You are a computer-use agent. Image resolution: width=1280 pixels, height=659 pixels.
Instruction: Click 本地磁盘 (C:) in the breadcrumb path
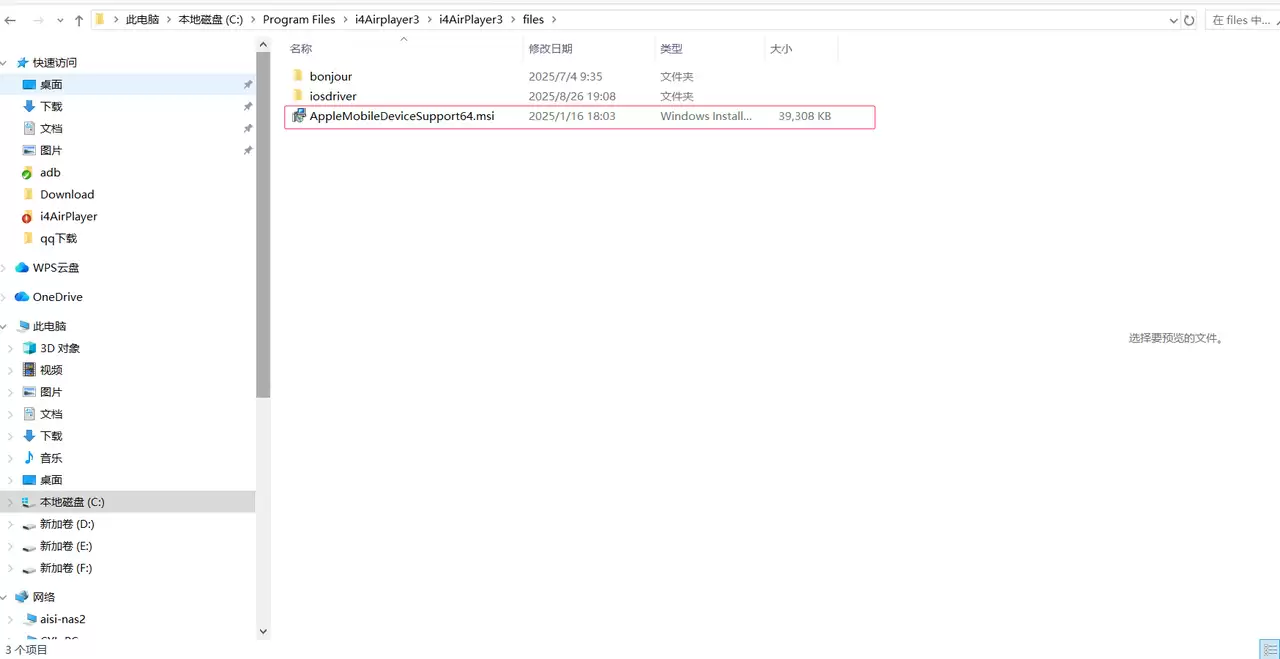point(210,20)
